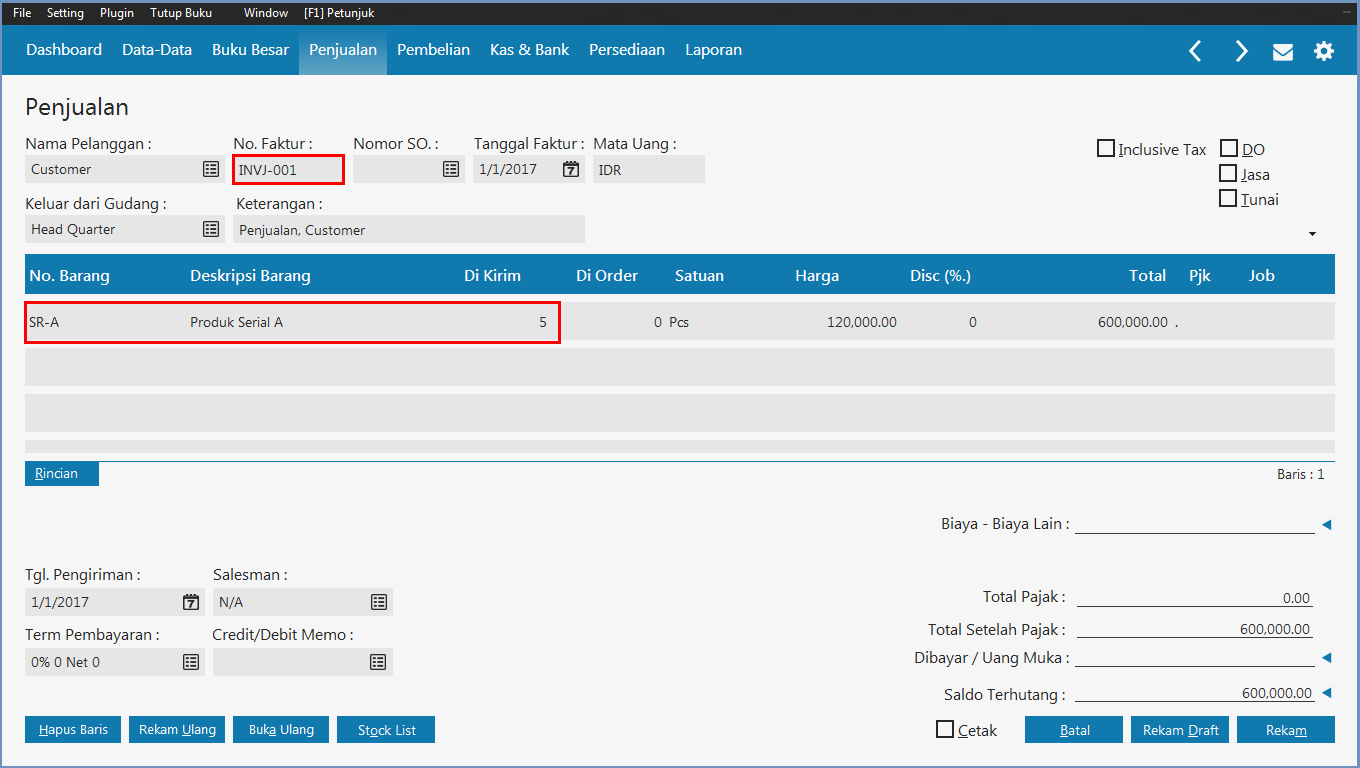Click the Disc (%.) column header
The width and height of the screenshot is (1360, 768).
pyautogui.click(x=940, y=275)
